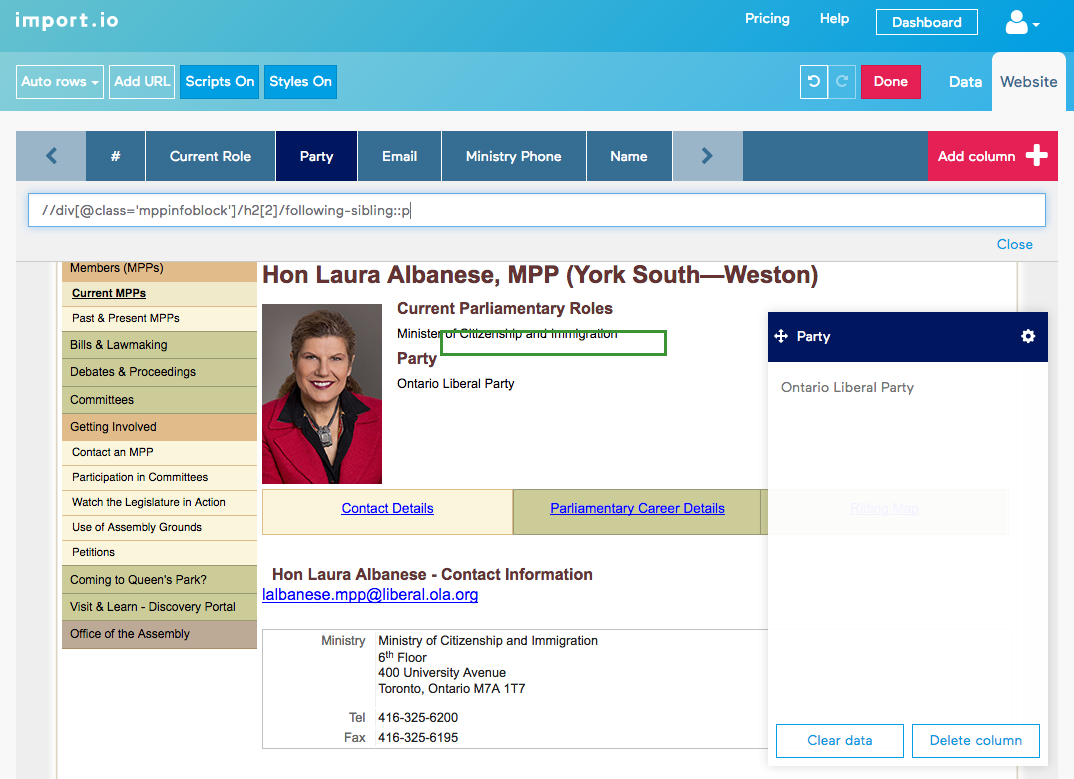Screen dimensions: 1074x779
Task: Open Committees sidebar section
Action: point(159,399)
